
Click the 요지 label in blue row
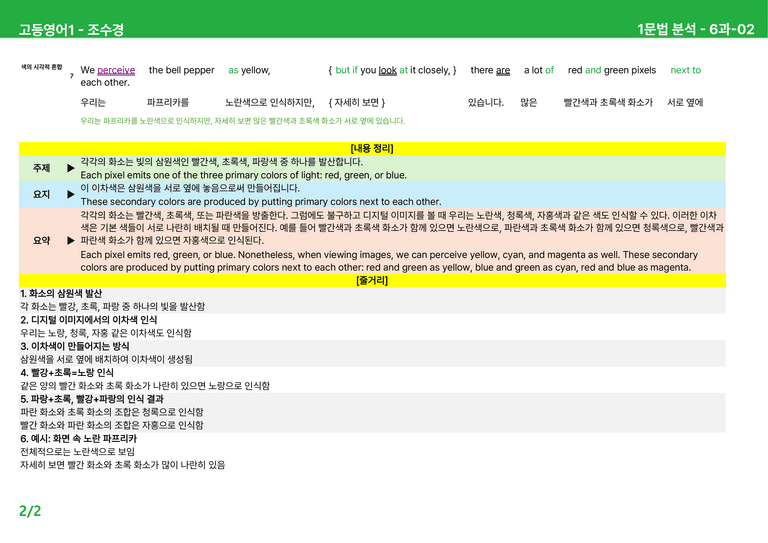pyautogui.click(x=42, y=194)
